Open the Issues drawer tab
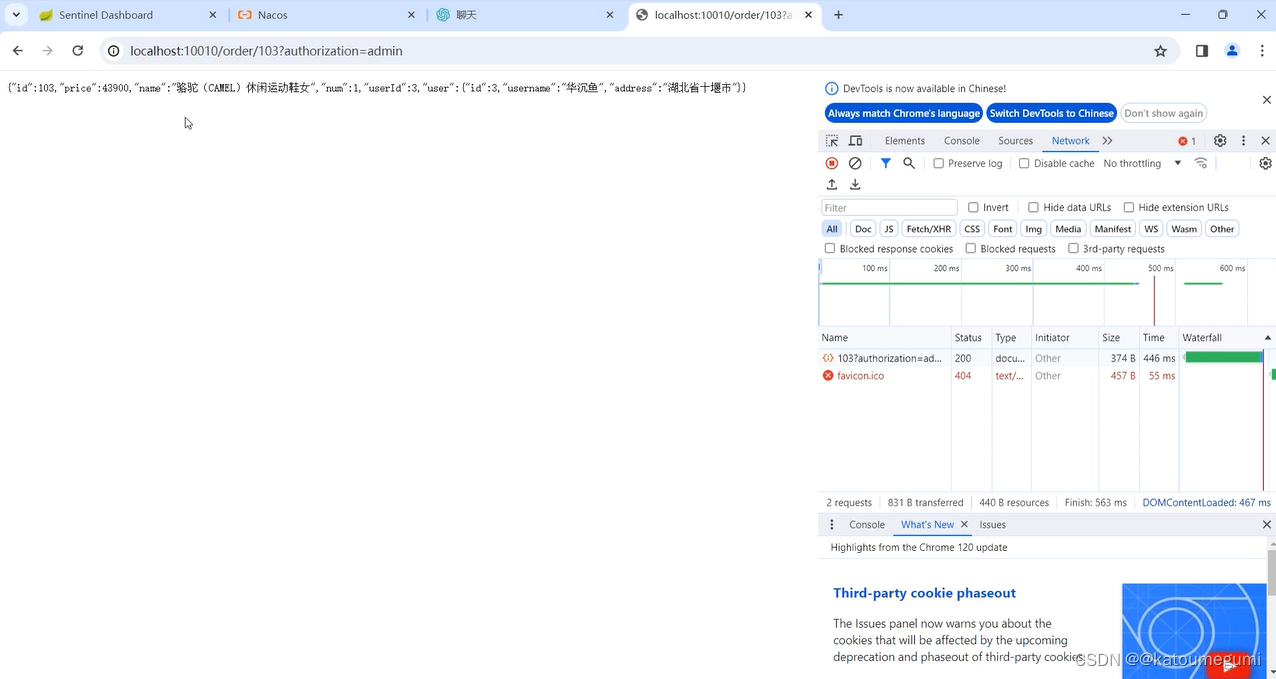Screen dimensions: 1276x679 pos(993,524)
